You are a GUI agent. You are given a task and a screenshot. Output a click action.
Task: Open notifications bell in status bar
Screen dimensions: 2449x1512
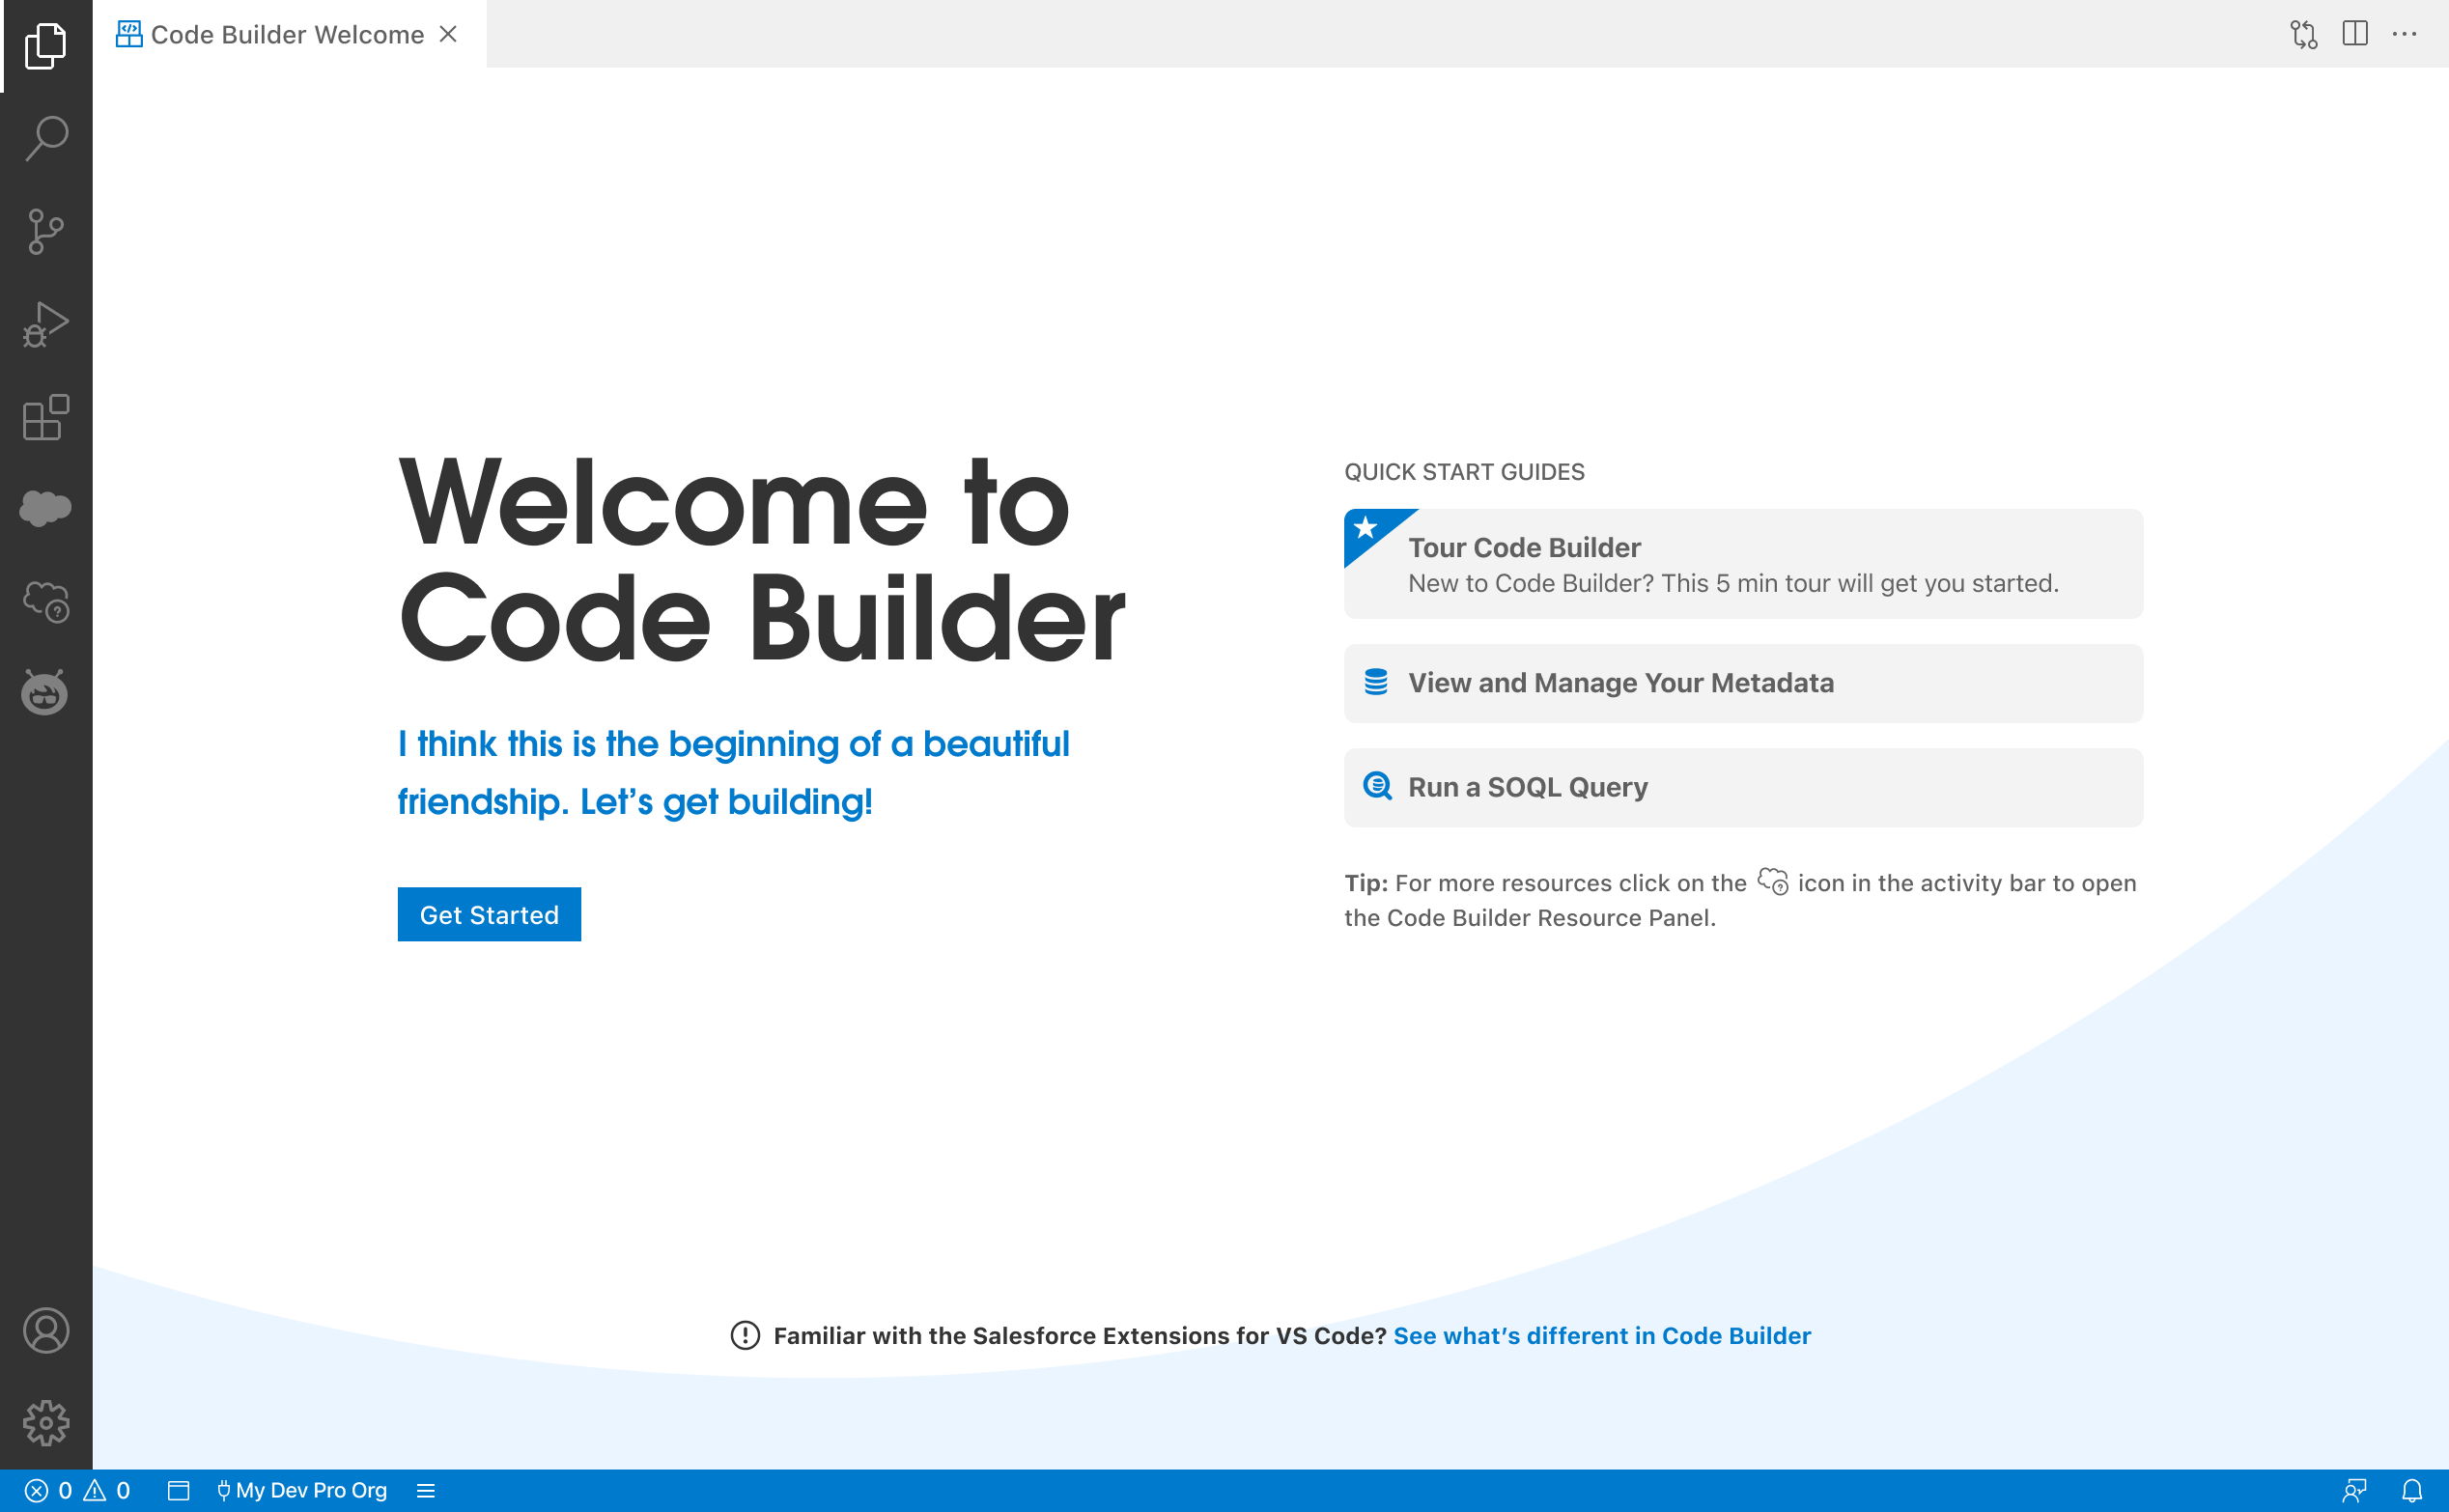coord(2412,1490)
